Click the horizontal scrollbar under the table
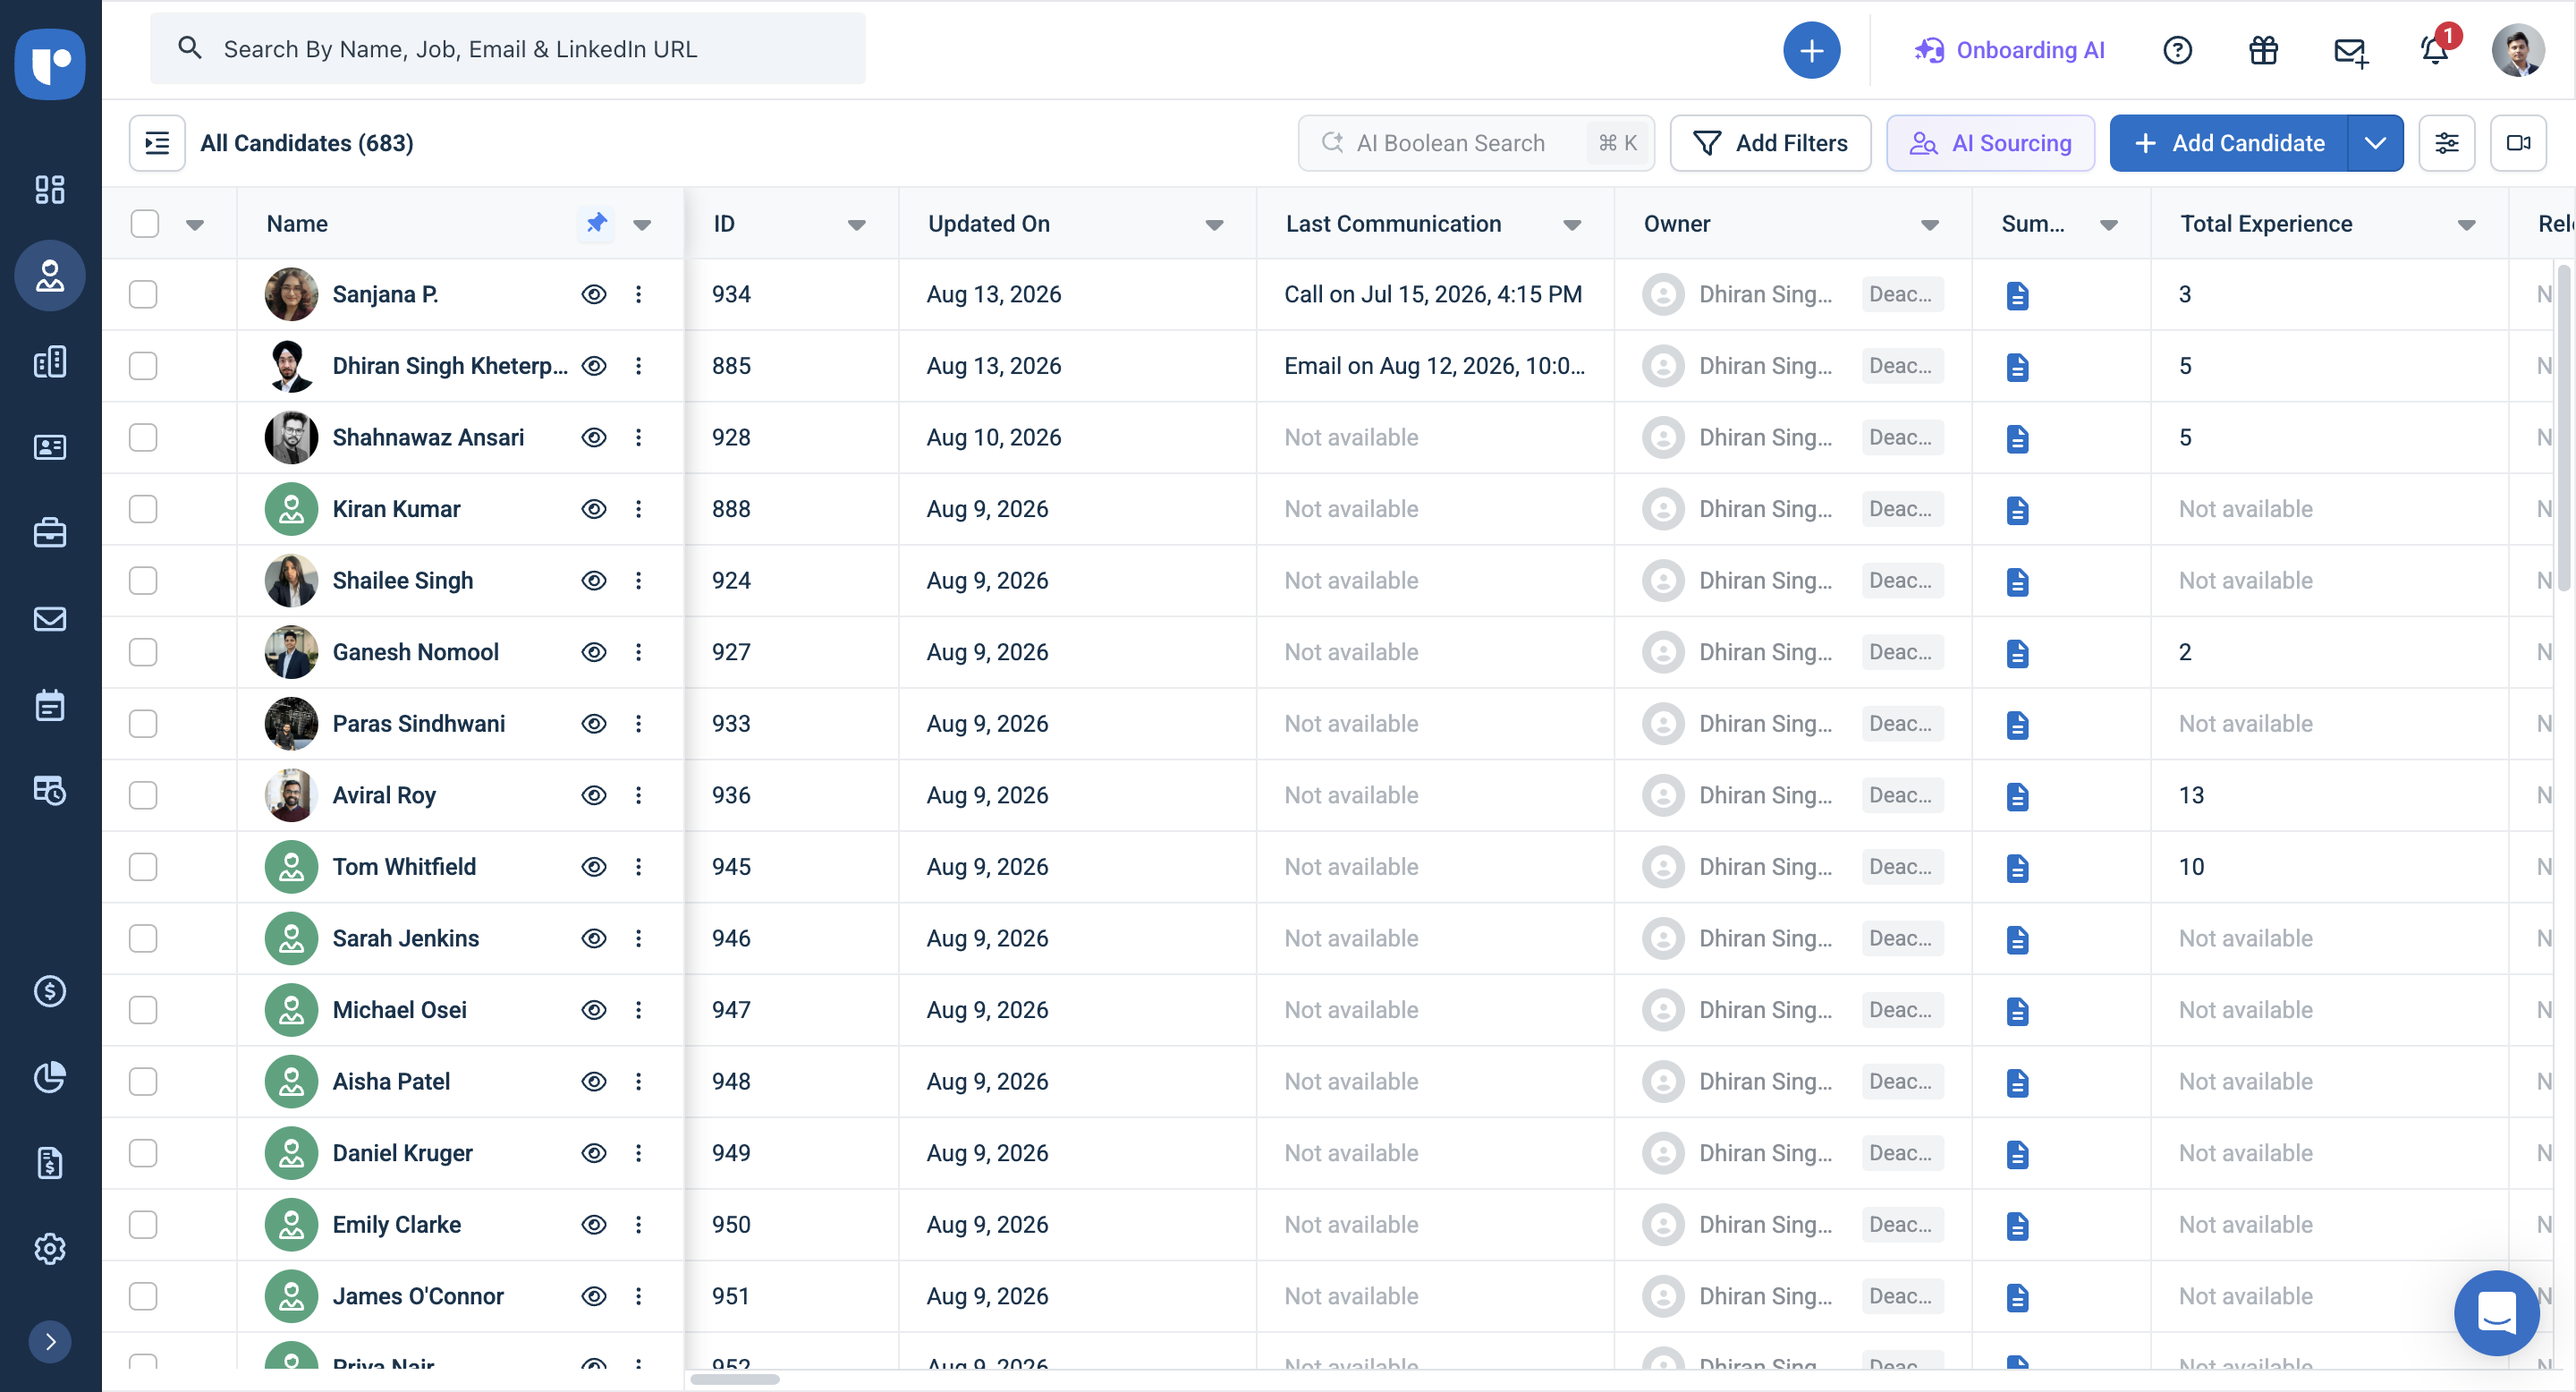 [x=735, y=1379]
